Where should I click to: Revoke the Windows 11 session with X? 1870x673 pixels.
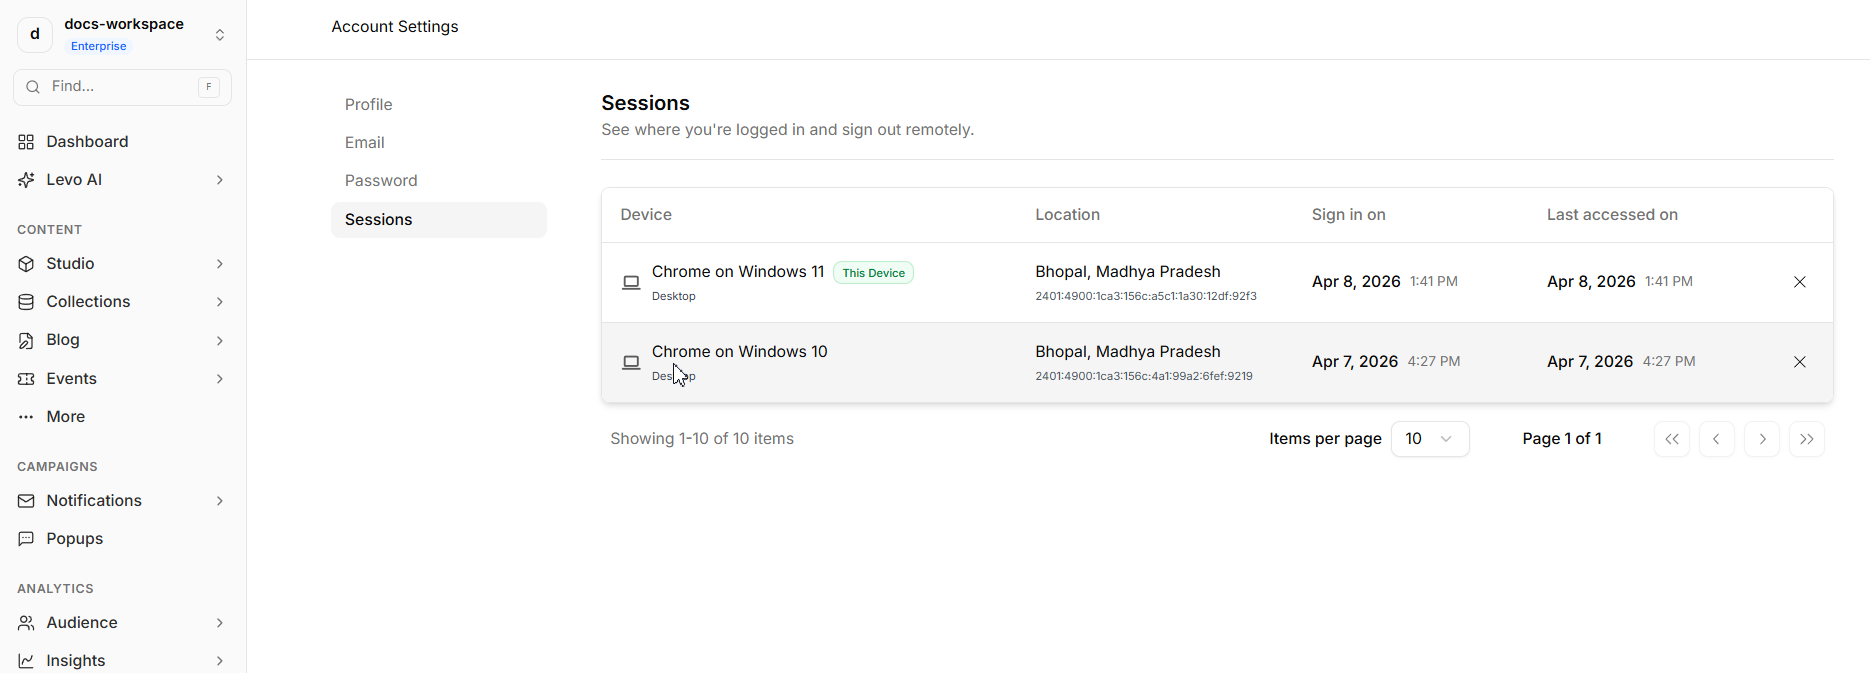pos(1799,282)
